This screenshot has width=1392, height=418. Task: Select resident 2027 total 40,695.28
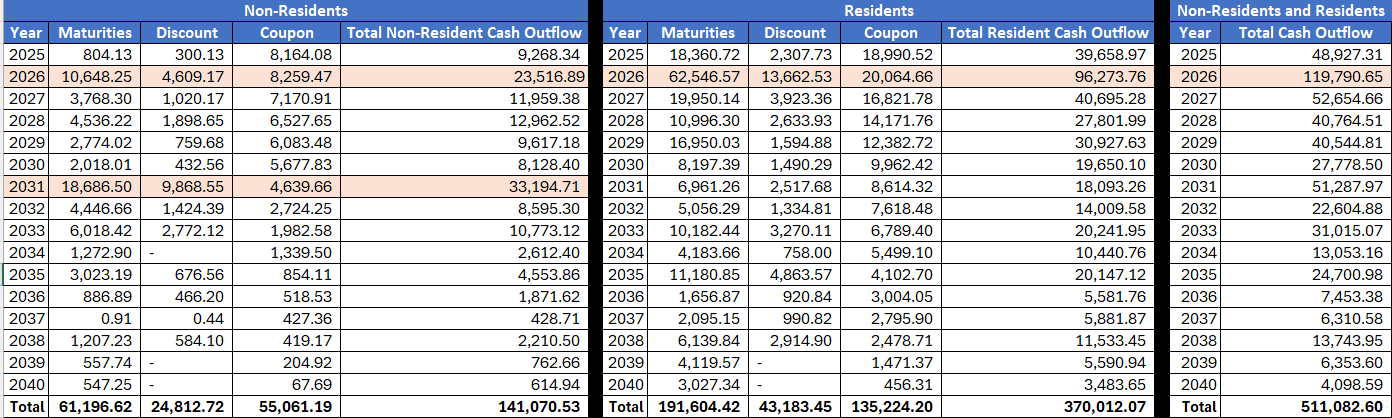tap(1047, 98)
